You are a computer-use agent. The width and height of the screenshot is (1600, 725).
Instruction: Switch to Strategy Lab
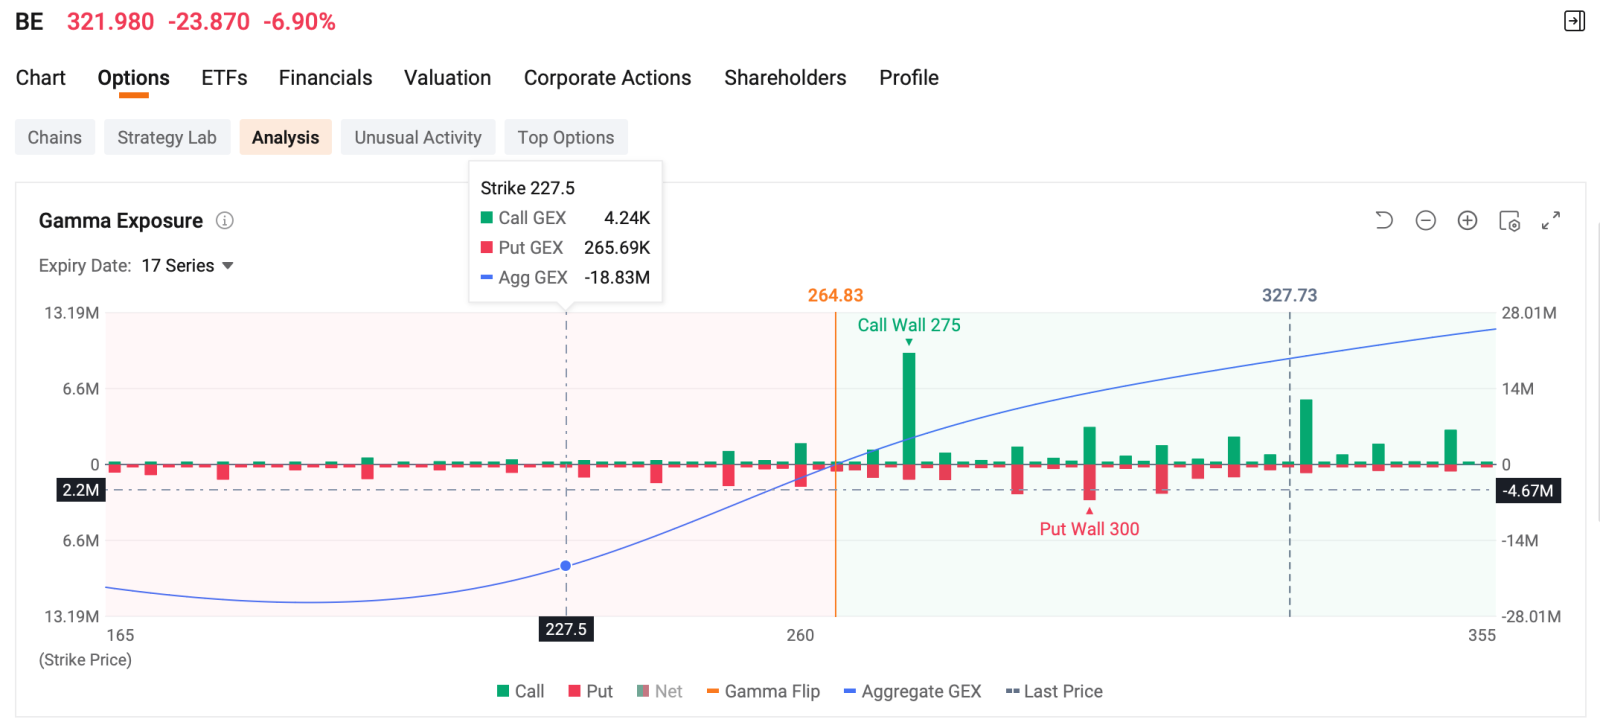click(x=167, y=137)
